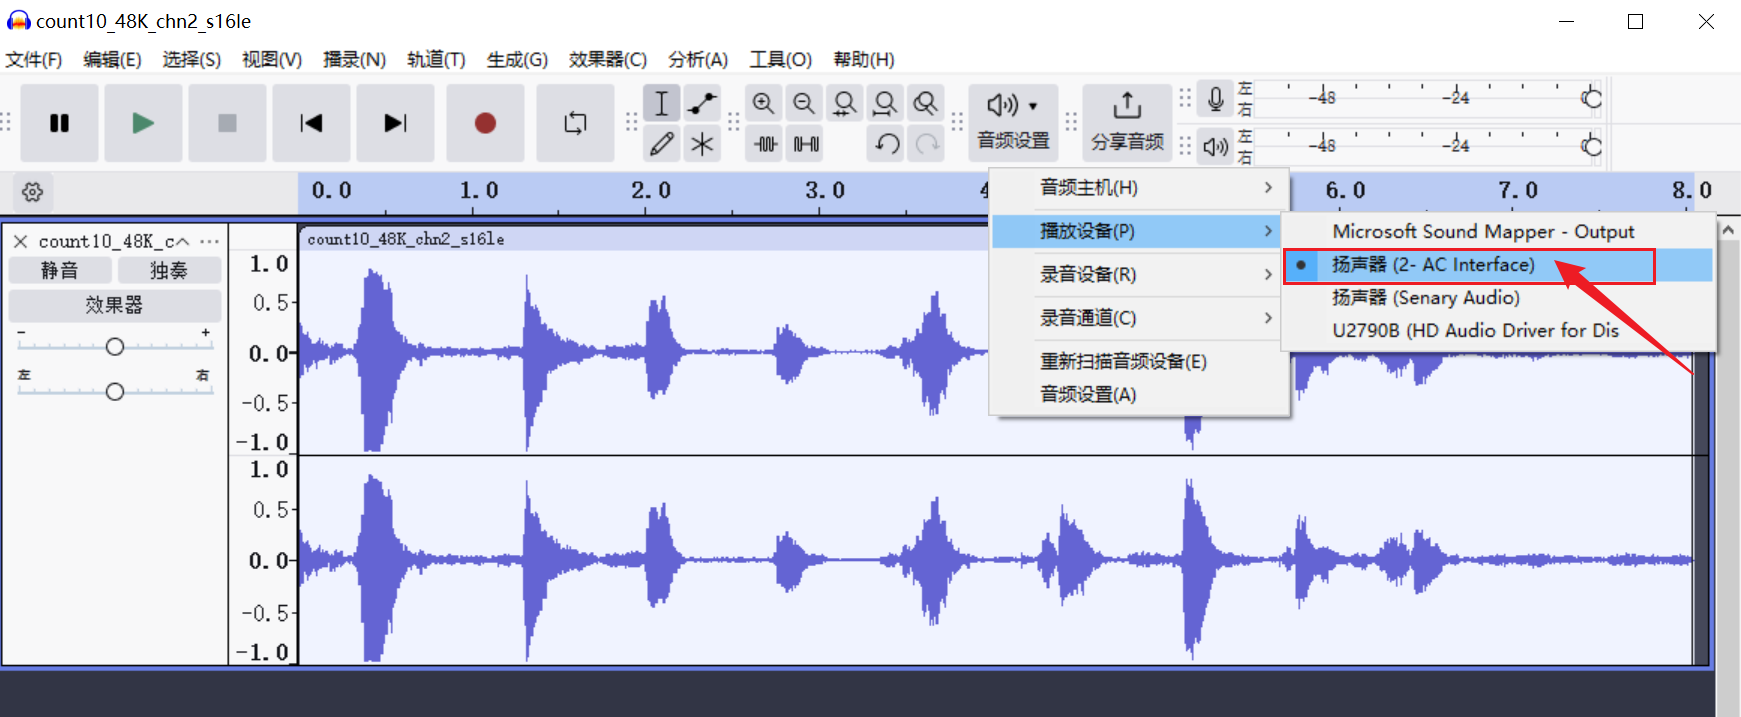Fit selection to window width
The image size is (1741, 717).
pyautogui.click(x=845, y=103)
